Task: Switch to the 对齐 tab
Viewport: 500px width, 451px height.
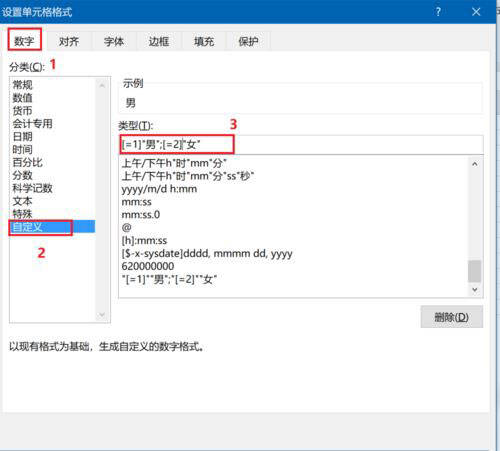Action: pos(69,41)
